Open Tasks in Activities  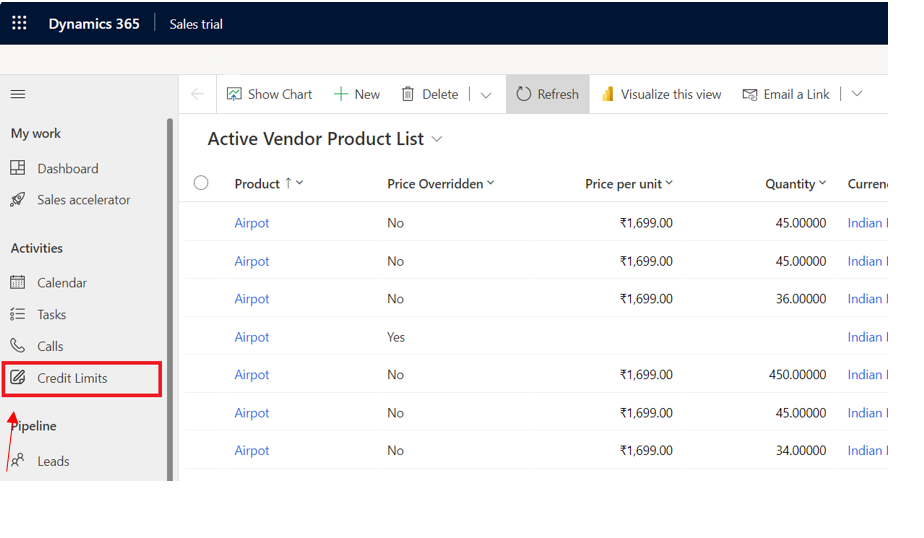[51, 314]
